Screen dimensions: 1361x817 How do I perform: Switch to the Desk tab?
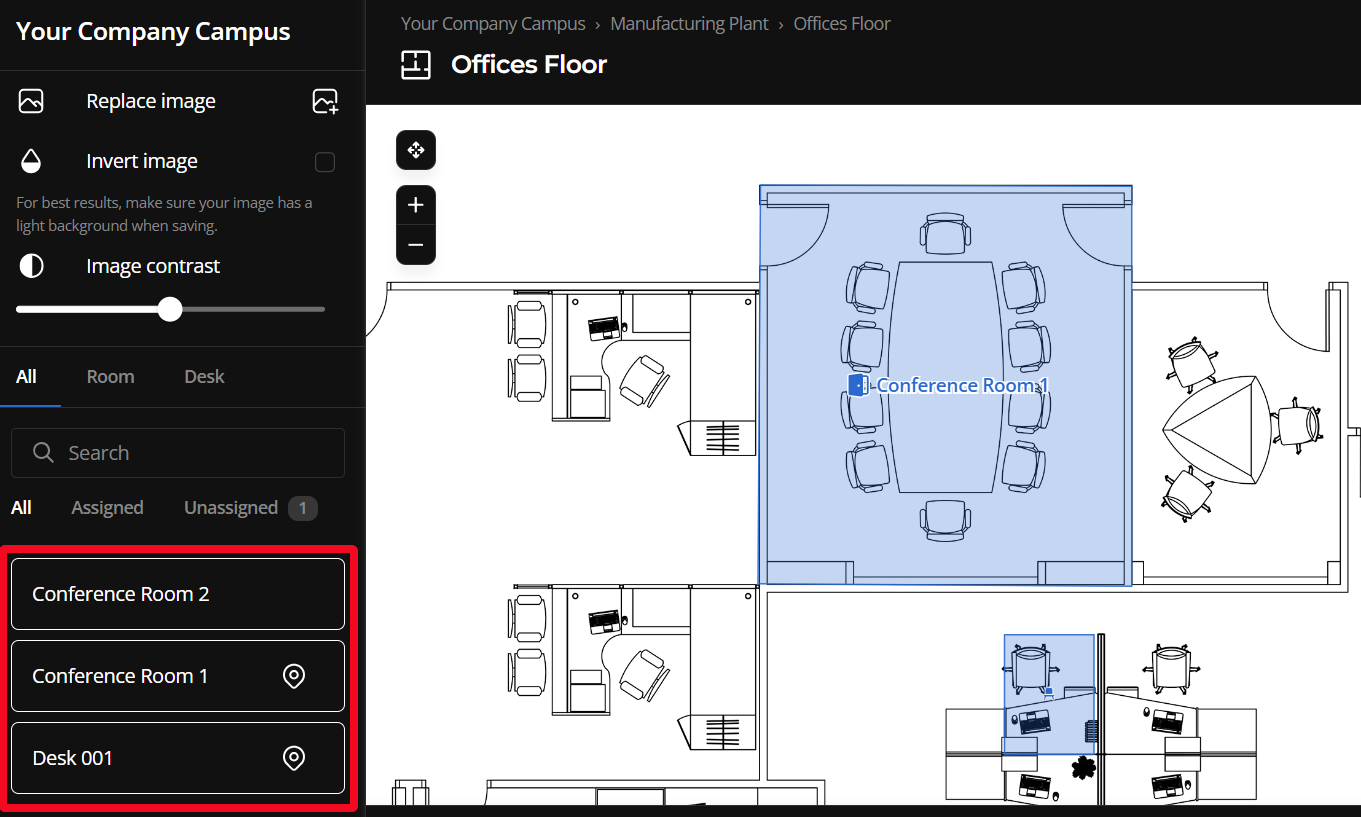[203, 376]
